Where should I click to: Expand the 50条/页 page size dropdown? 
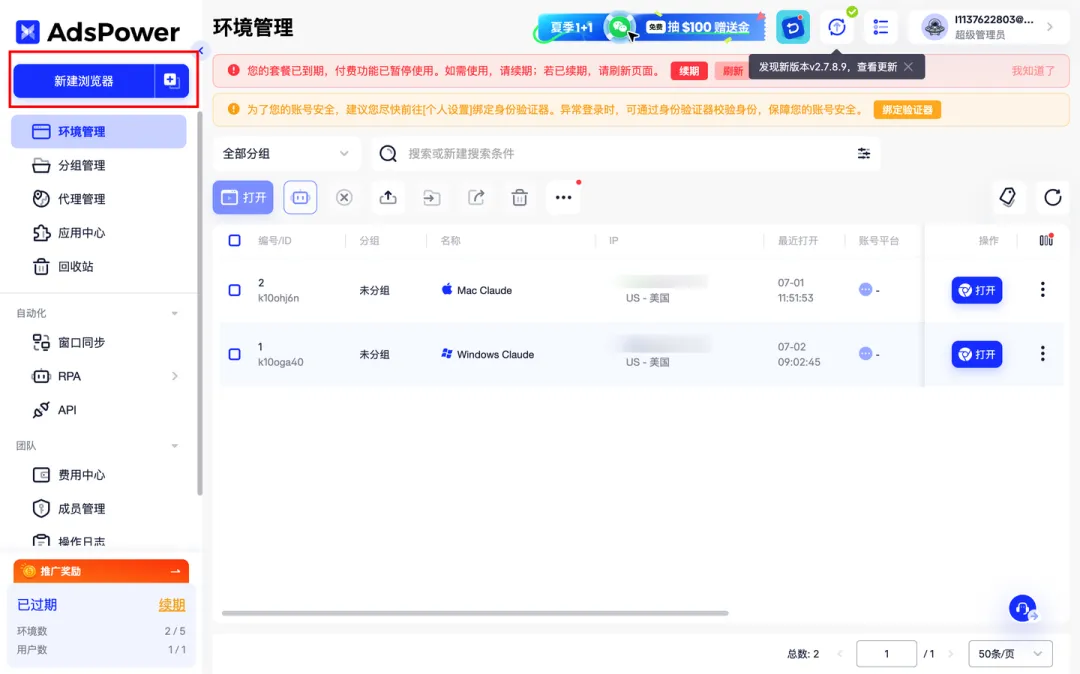1010,654
